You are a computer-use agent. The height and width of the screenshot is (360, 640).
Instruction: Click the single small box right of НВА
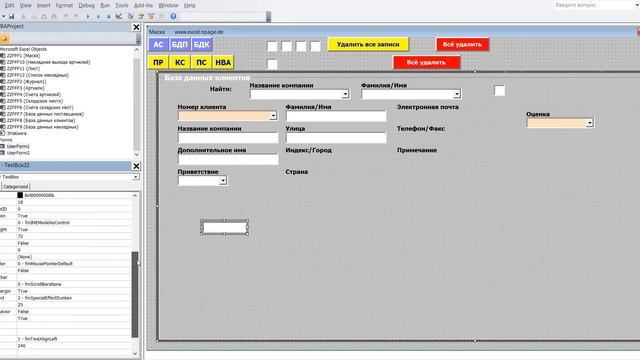(272, 64)
